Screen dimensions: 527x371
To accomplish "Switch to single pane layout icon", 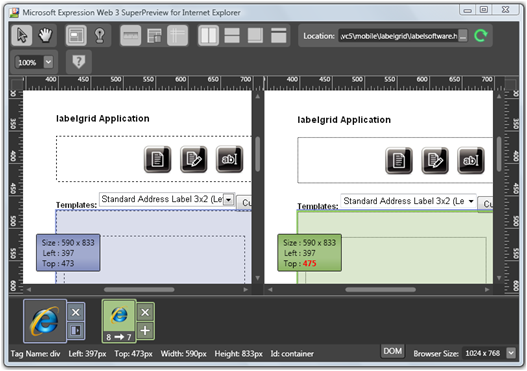I will [x=279, y=35].
